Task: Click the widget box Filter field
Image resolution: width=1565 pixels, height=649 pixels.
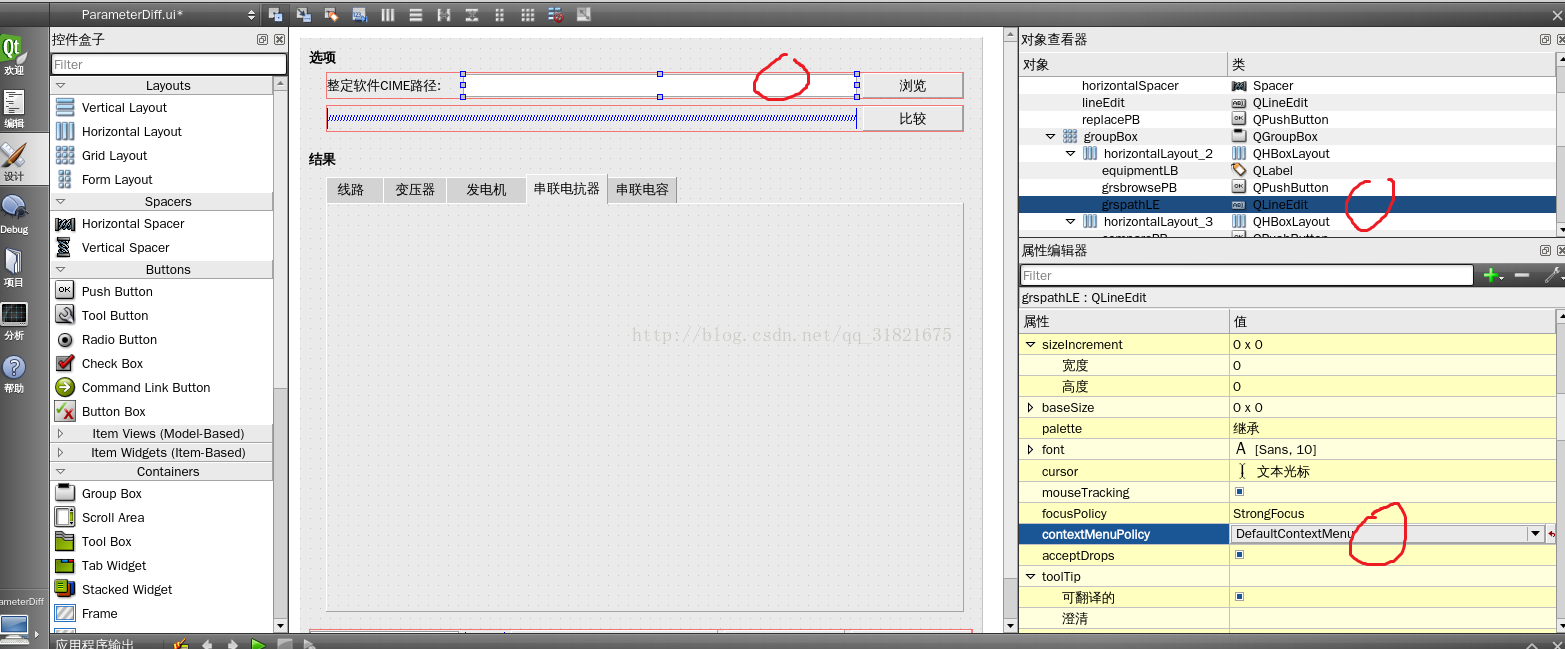Action: (x=169, y=64)
